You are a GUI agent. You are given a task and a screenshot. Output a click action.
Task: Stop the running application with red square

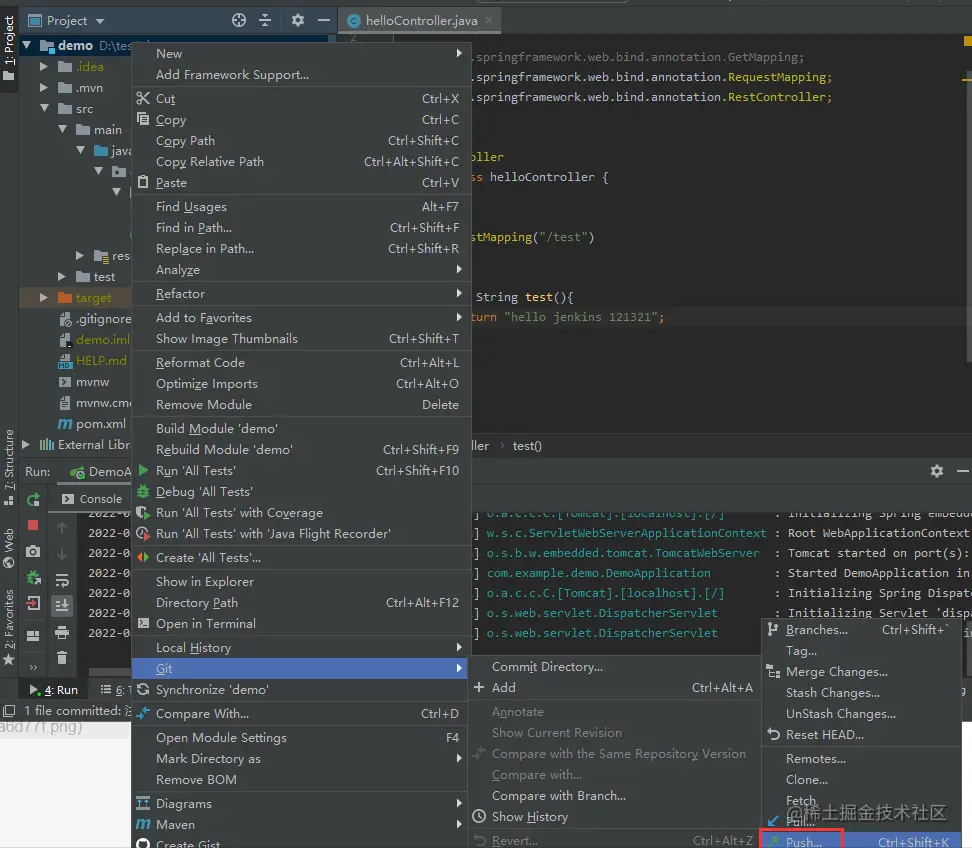[33, 525]
